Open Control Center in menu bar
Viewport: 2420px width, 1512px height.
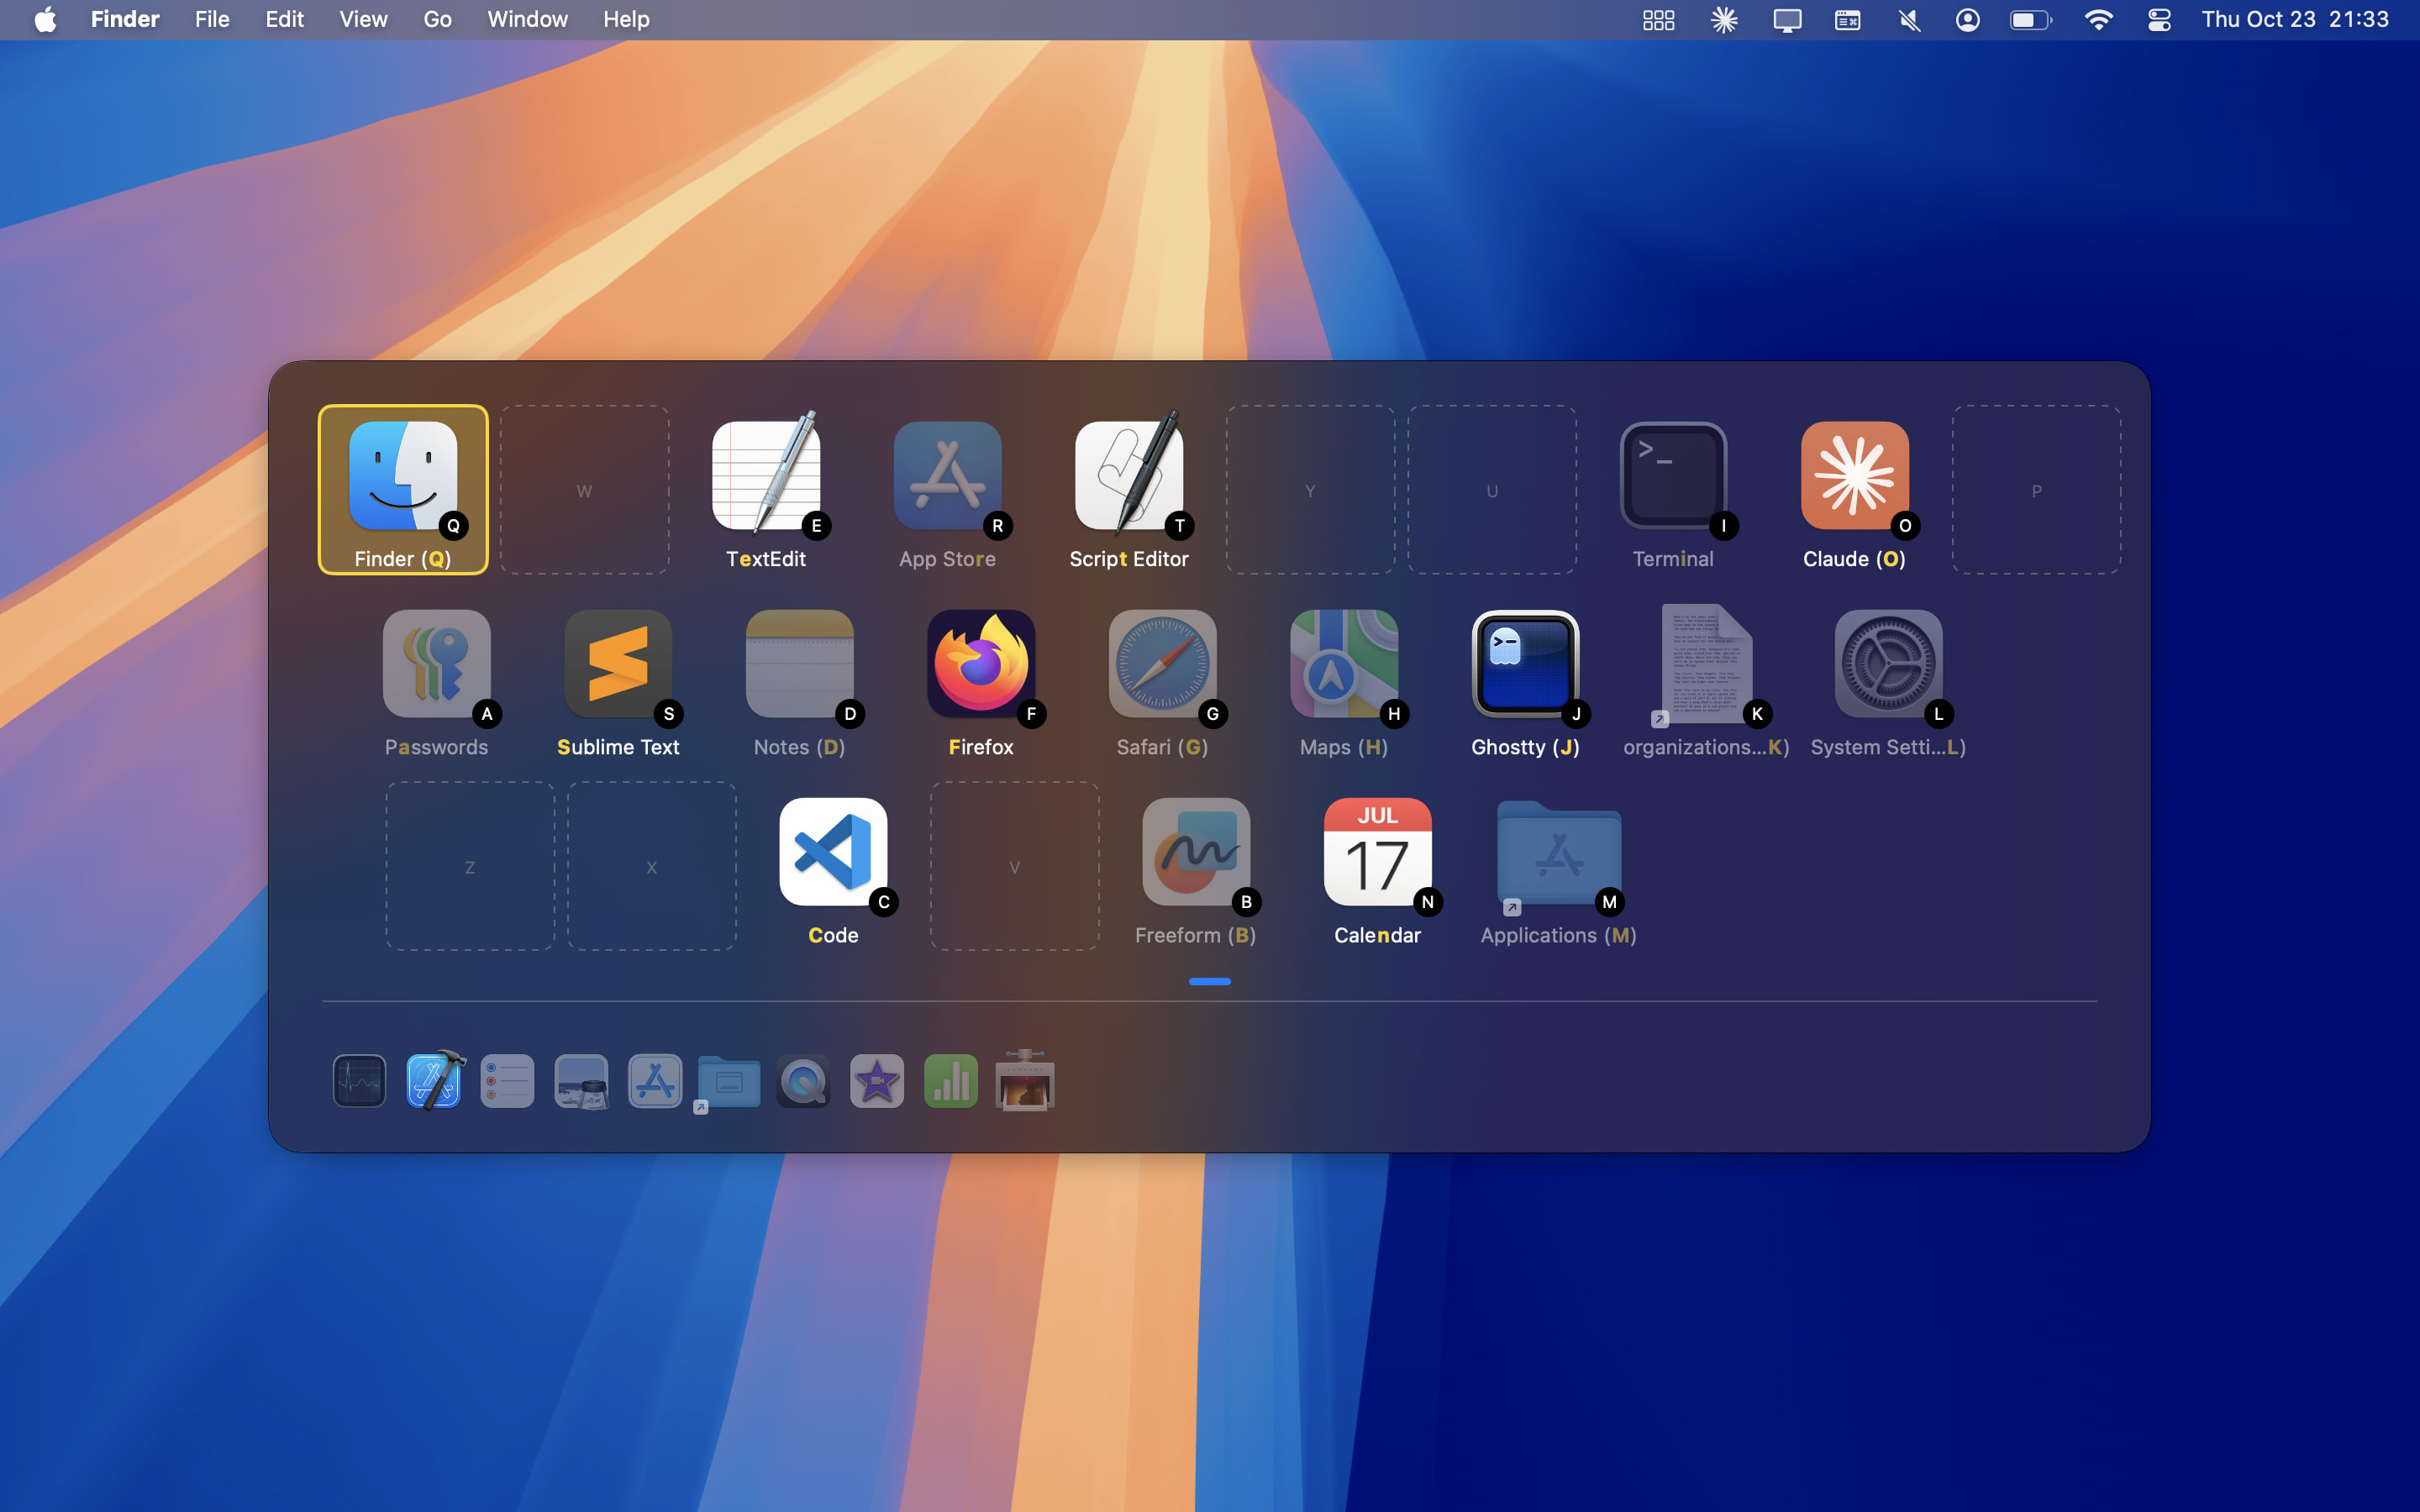(2158, 20)
